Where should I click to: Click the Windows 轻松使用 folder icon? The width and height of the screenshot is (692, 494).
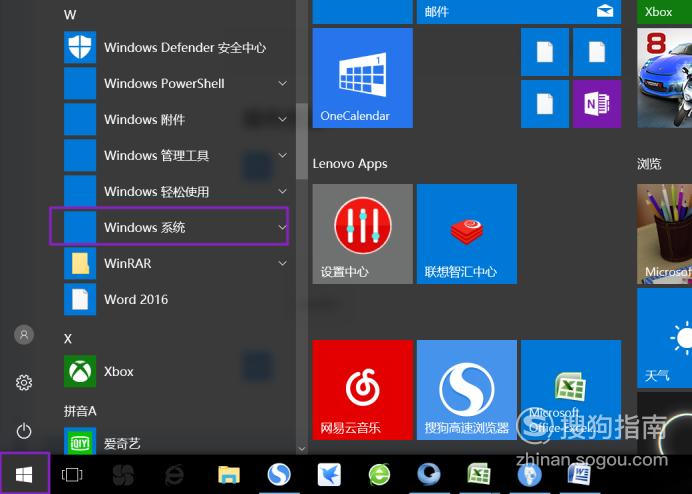[x=80, y=191]
